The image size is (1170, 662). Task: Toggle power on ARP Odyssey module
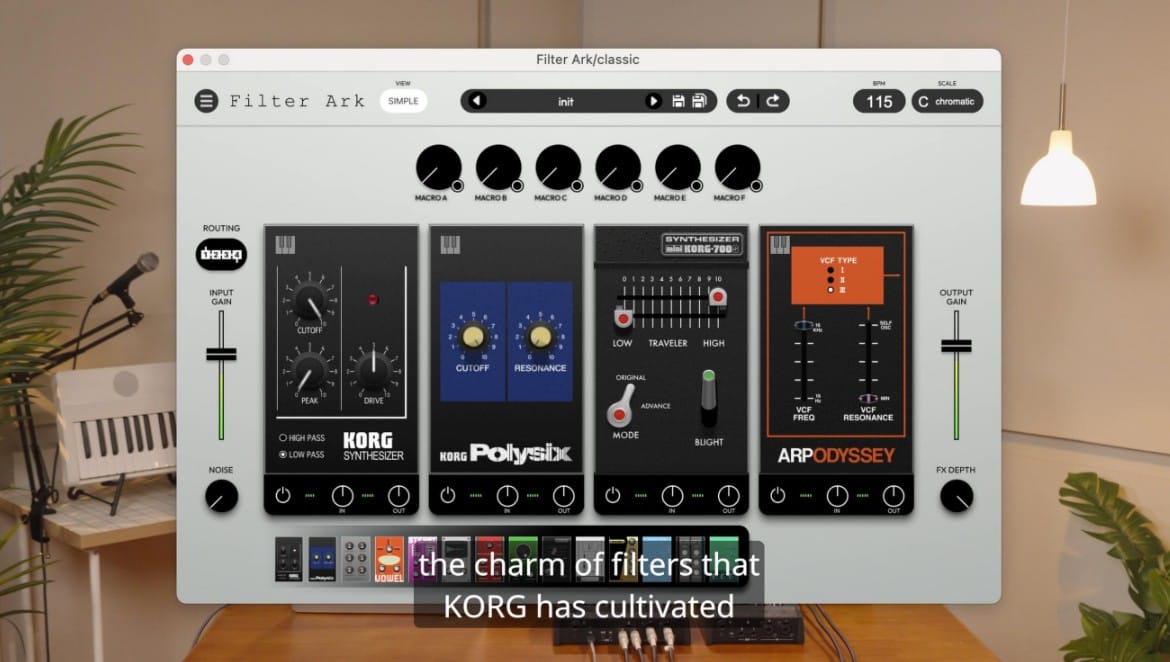pyautogui.click(x=778, y=495)
